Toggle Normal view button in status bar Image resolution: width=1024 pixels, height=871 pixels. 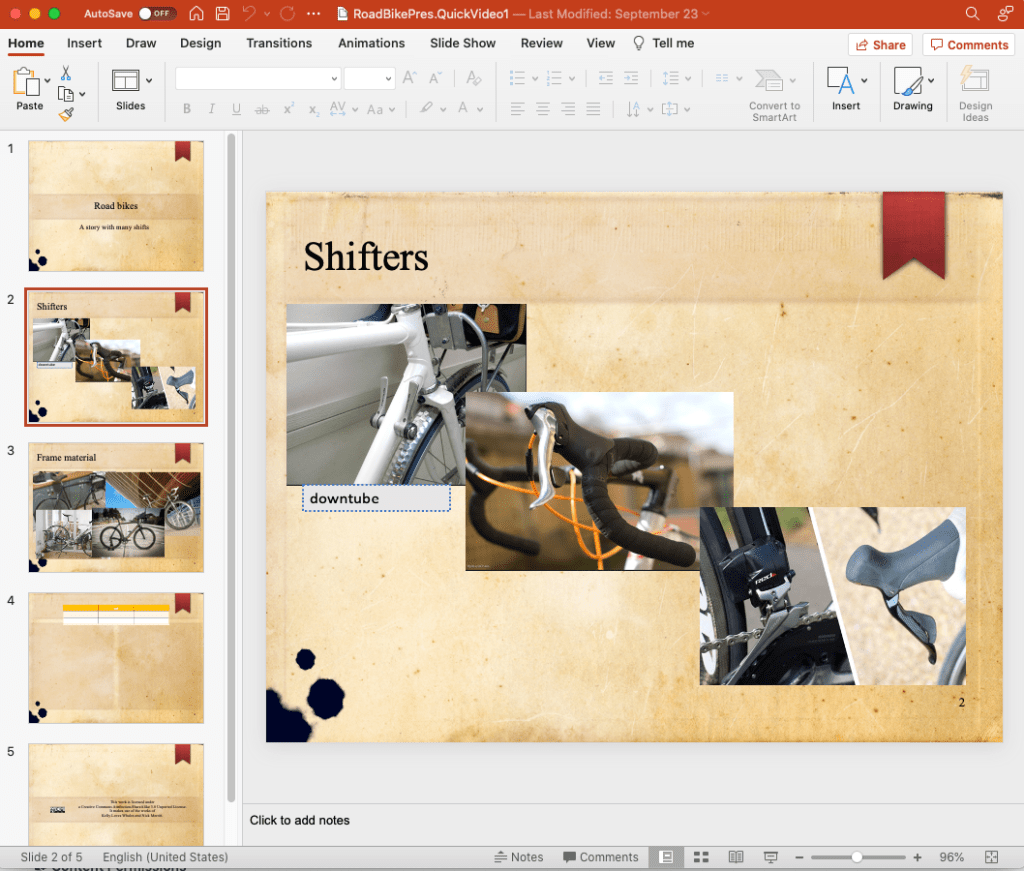pyautogui.click(x=665, y=857)
